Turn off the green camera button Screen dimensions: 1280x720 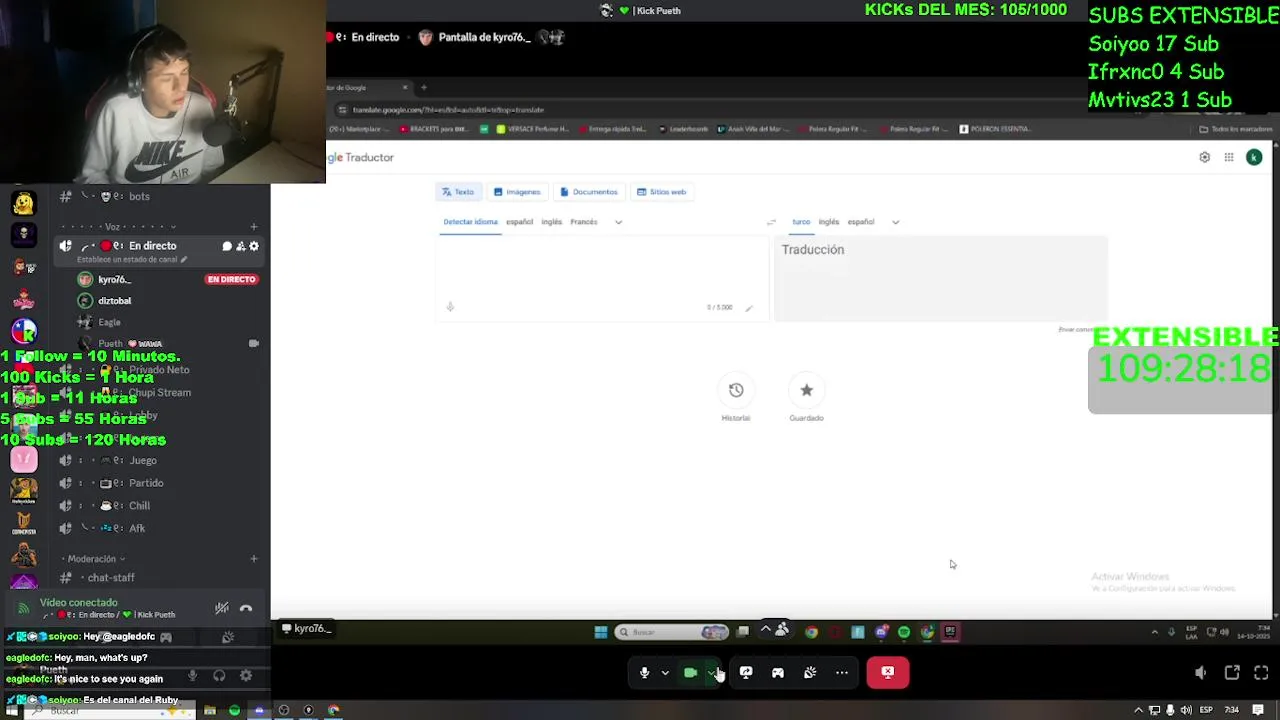coord(690,673)
